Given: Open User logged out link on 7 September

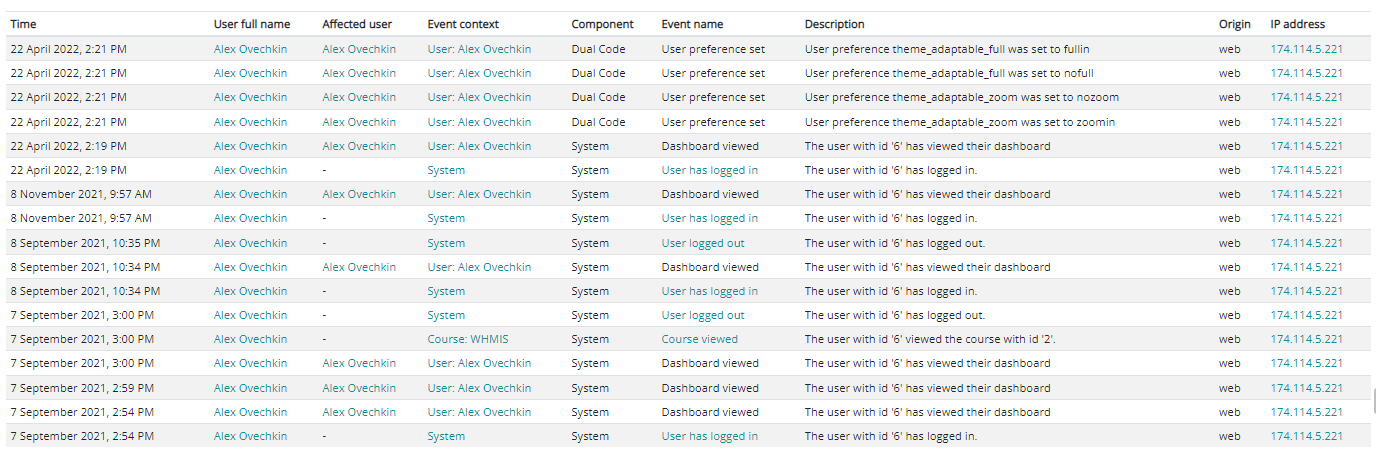Looking at the screenshot, I should [x=702, y=315].
